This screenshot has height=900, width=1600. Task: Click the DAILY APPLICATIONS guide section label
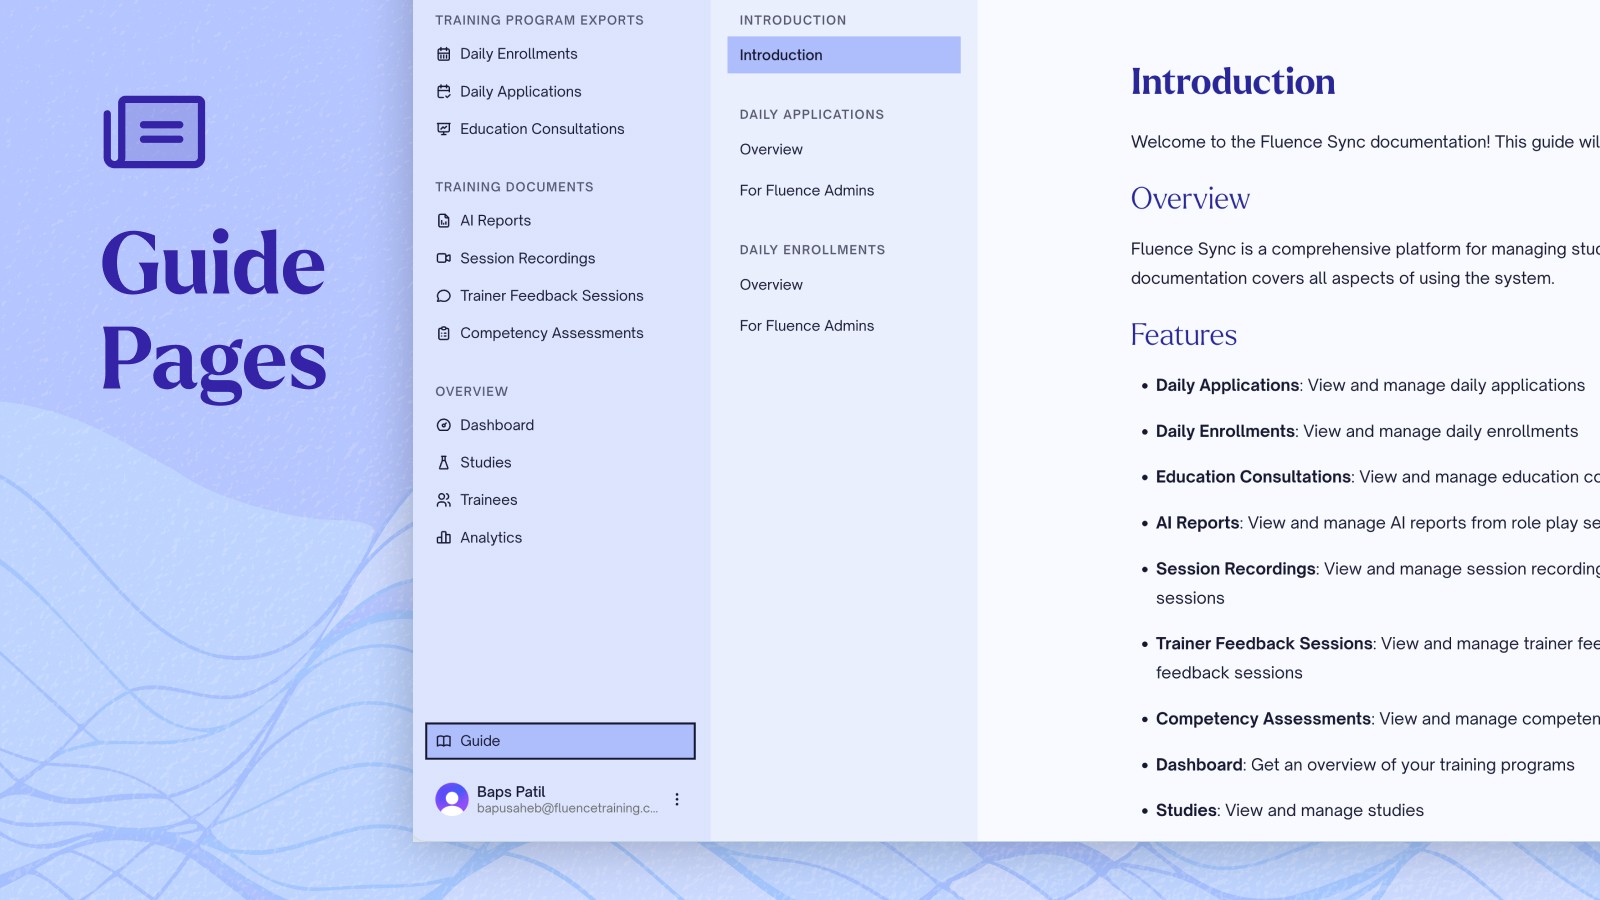pyautogui.click(x=812, y=114)
